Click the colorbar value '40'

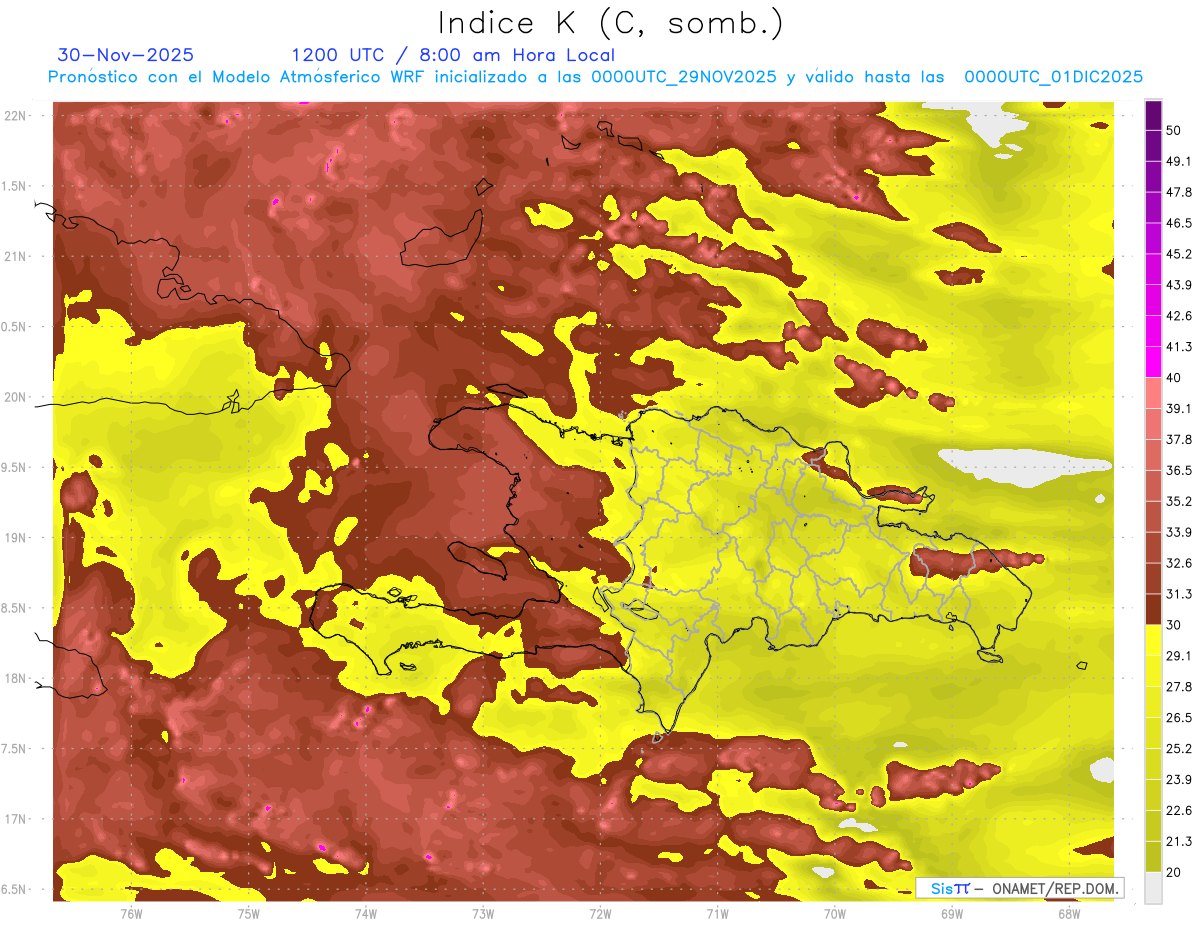(x=1175, y=377)
